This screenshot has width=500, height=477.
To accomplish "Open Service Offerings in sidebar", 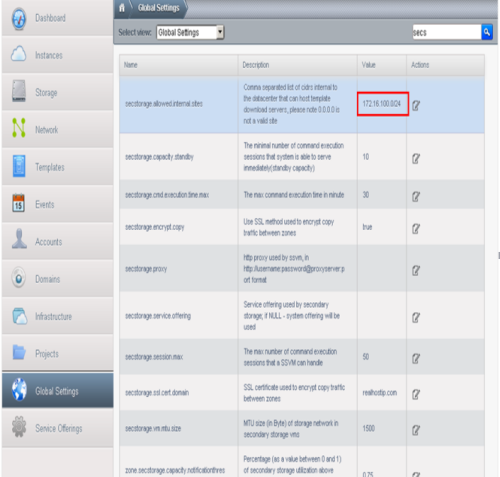I will coord(59,428).
